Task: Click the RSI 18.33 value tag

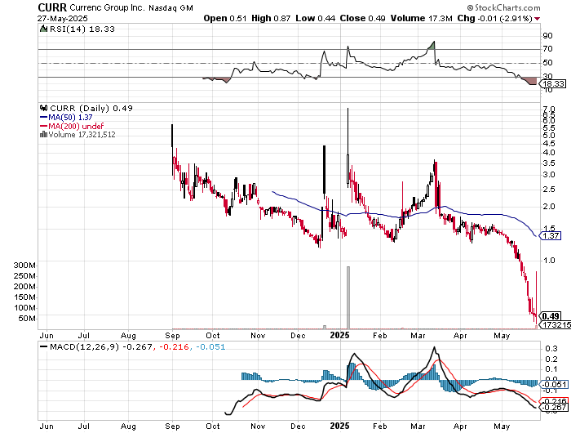Action: [552, 84]
